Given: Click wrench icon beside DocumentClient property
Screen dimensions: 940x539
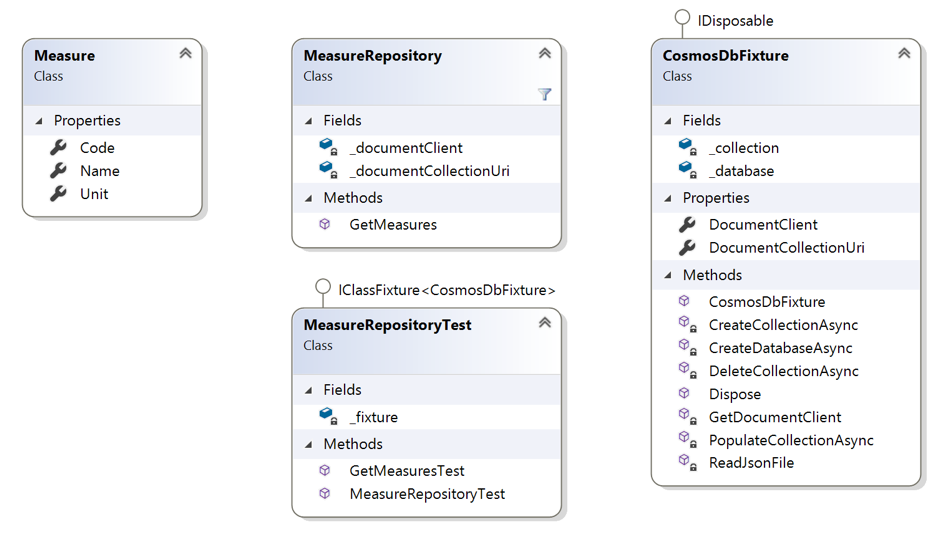Looking at the screenshot, I should [687, 224].
